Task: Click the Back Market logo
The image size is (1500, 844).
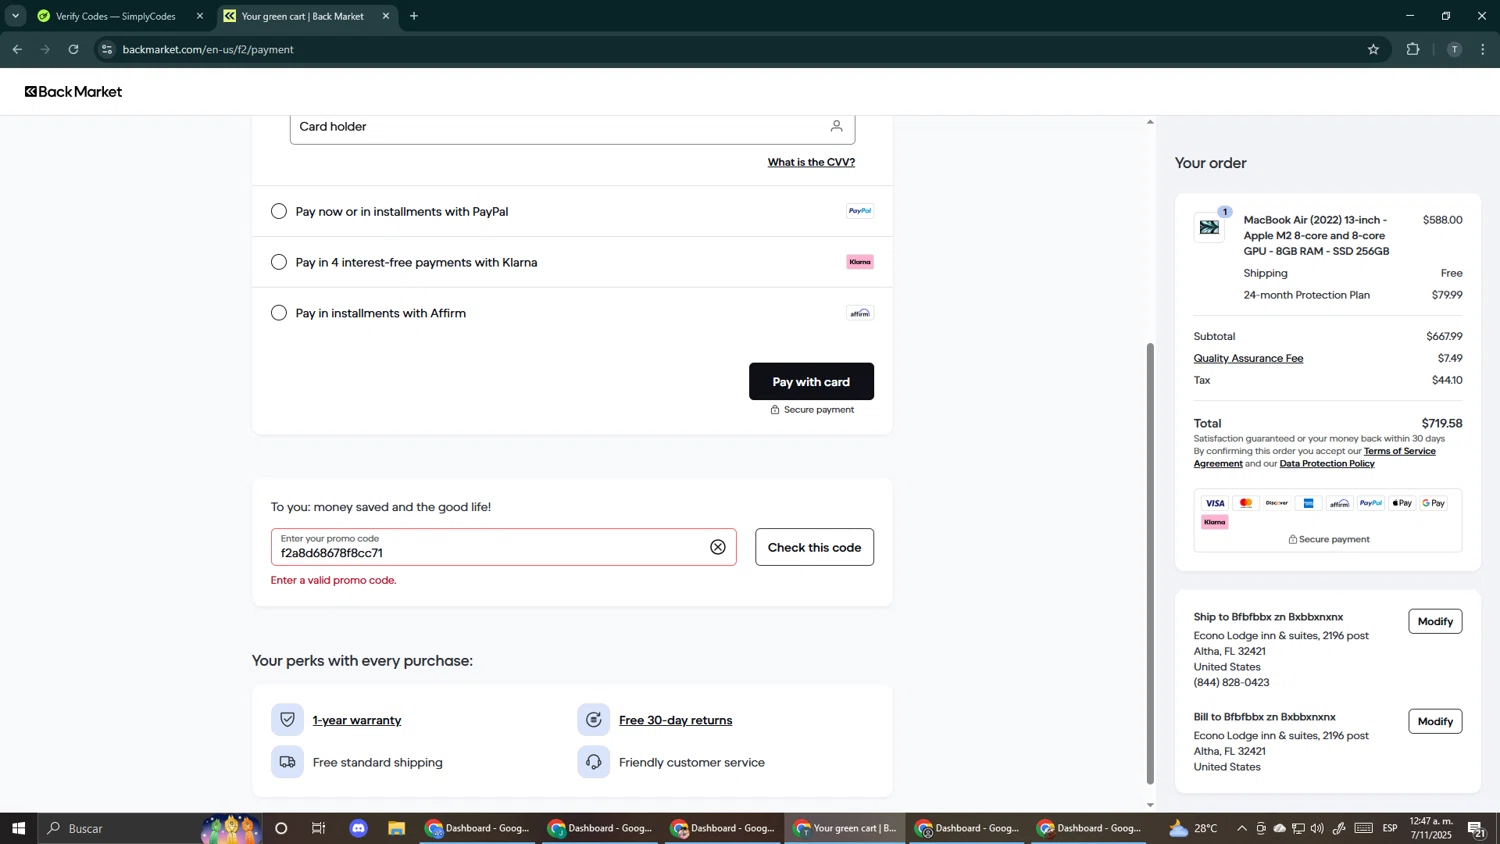Action: [74, 92]
